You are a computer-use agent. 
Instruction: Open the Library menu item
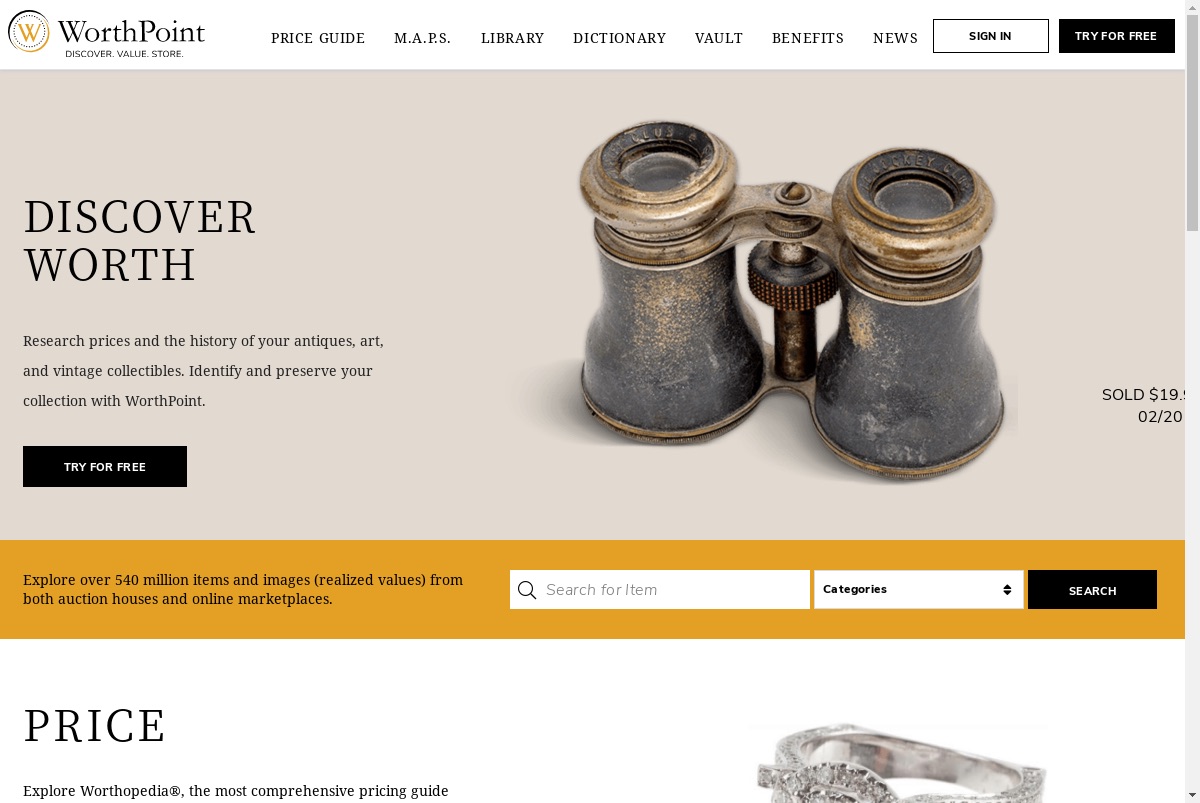512,38
